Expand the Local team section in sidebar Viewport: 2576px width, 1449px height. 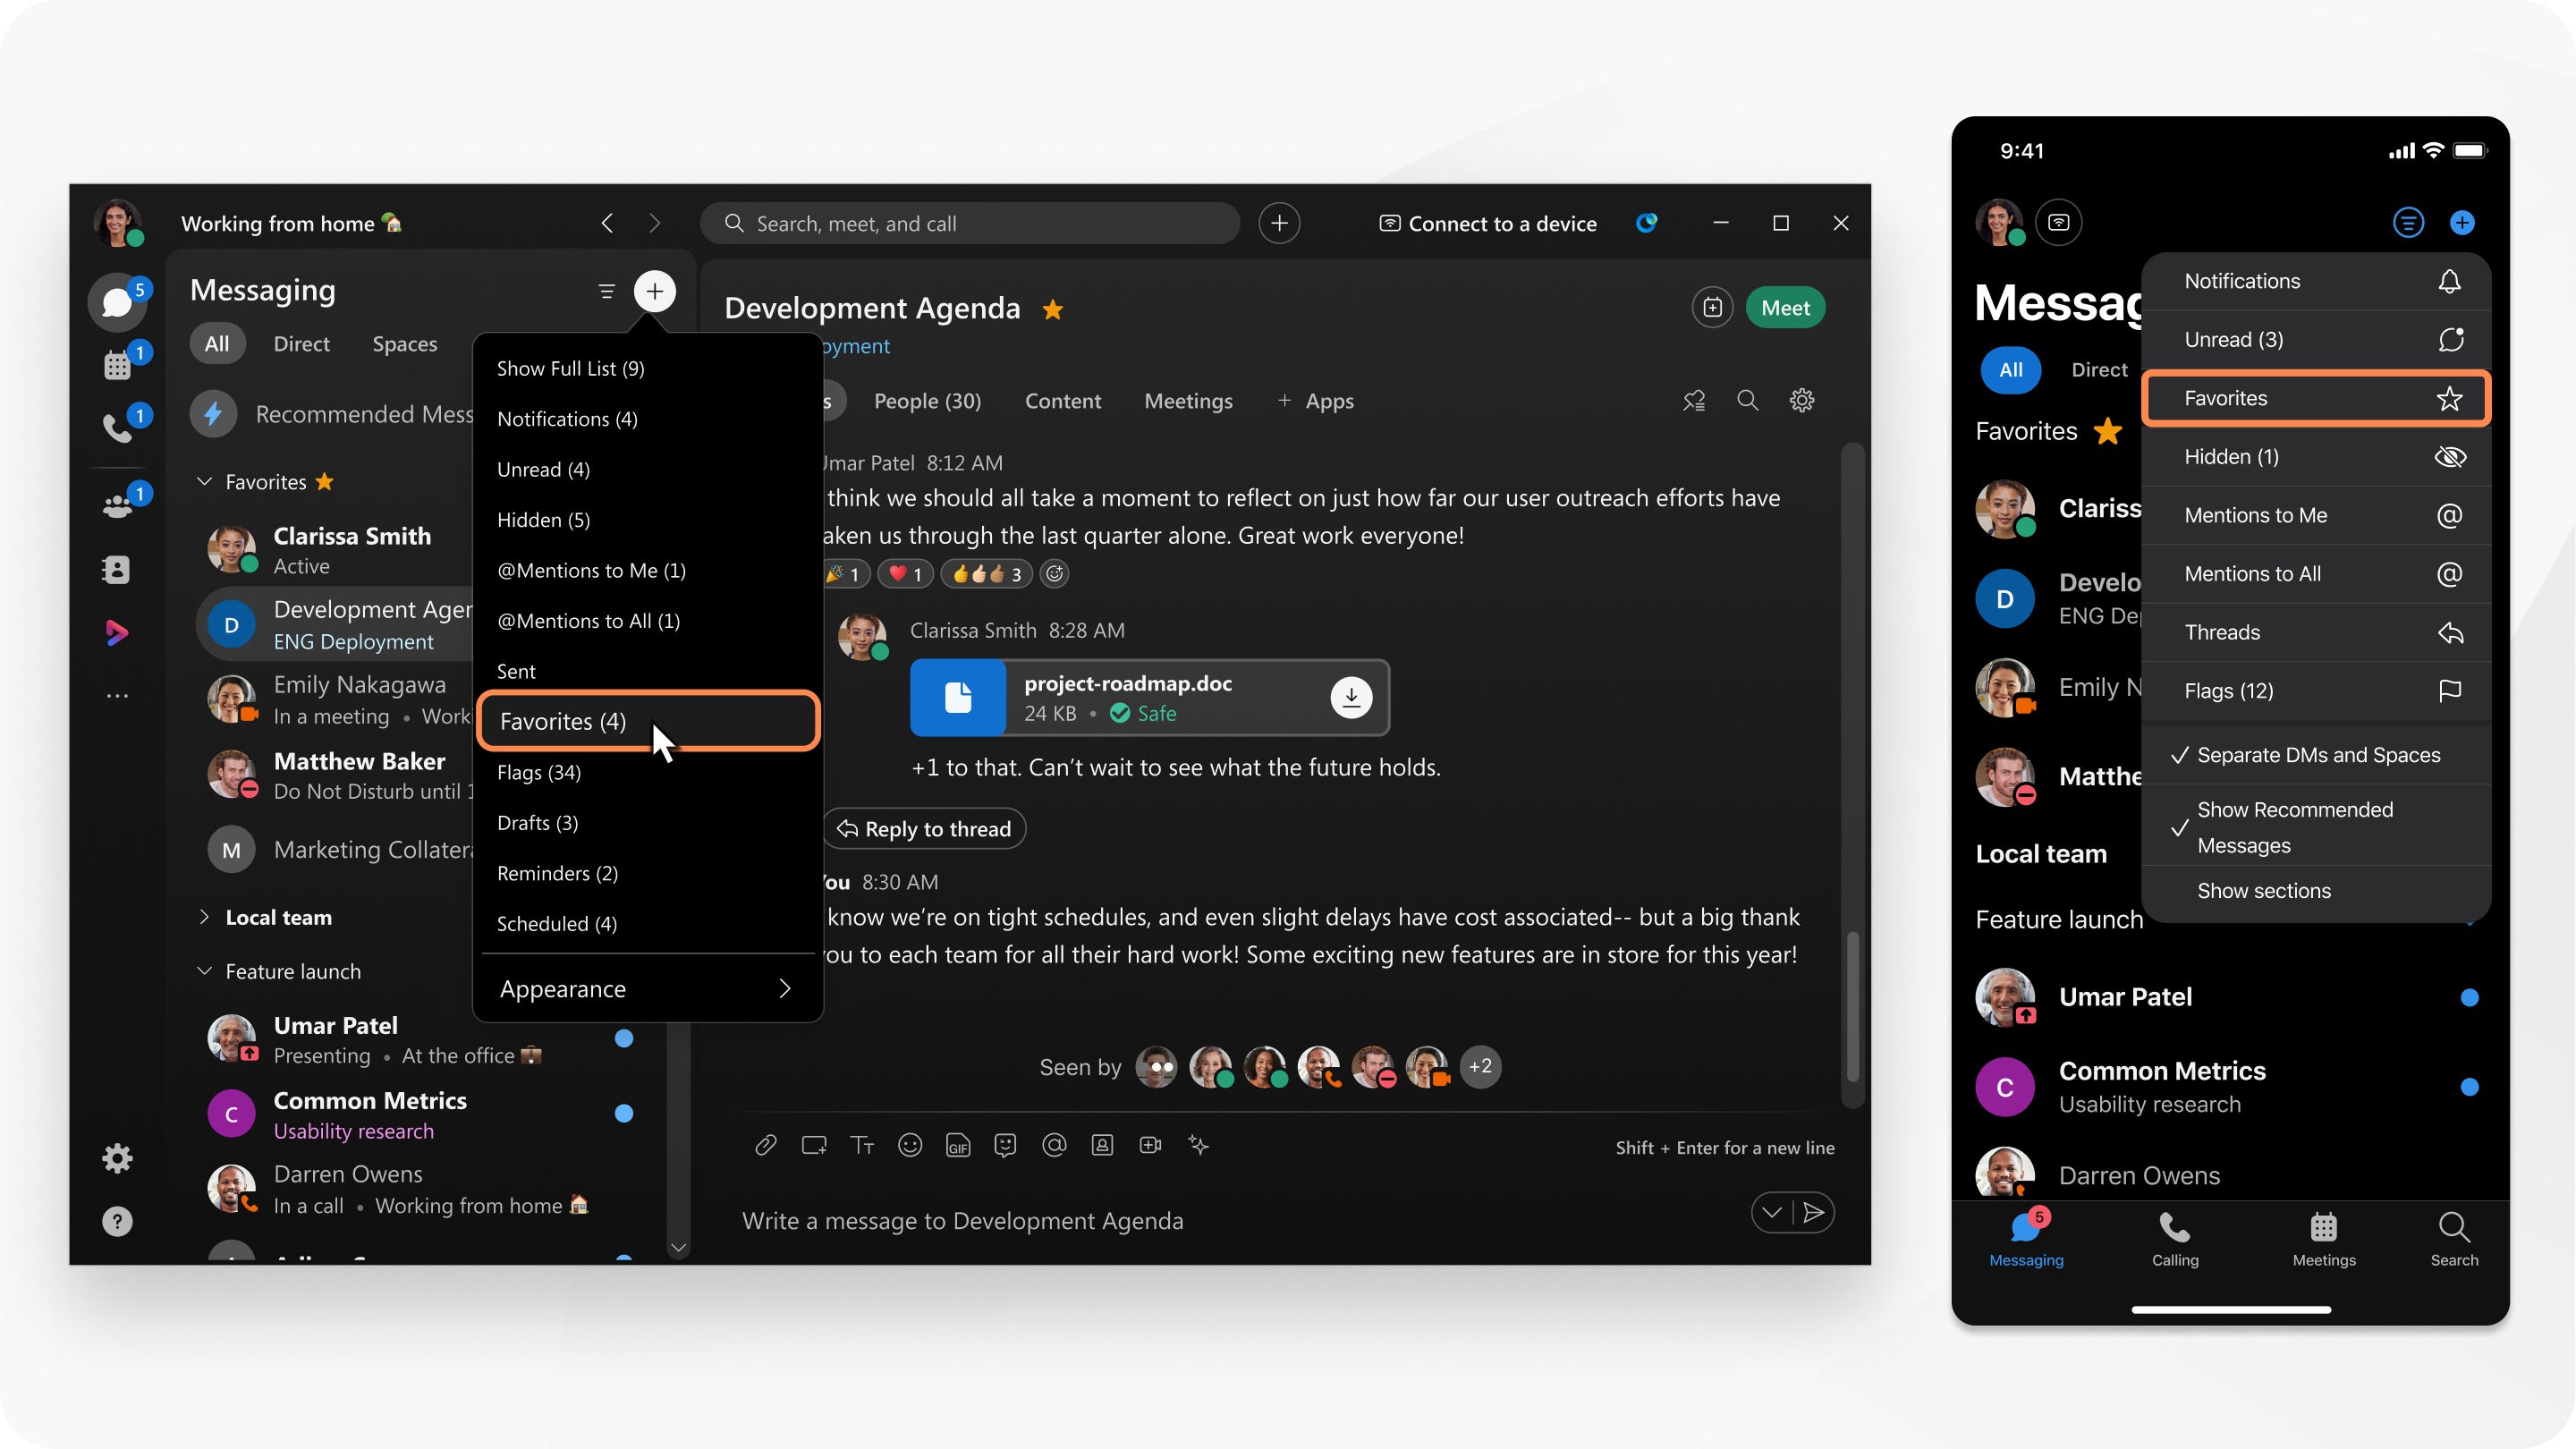[203, 917]
